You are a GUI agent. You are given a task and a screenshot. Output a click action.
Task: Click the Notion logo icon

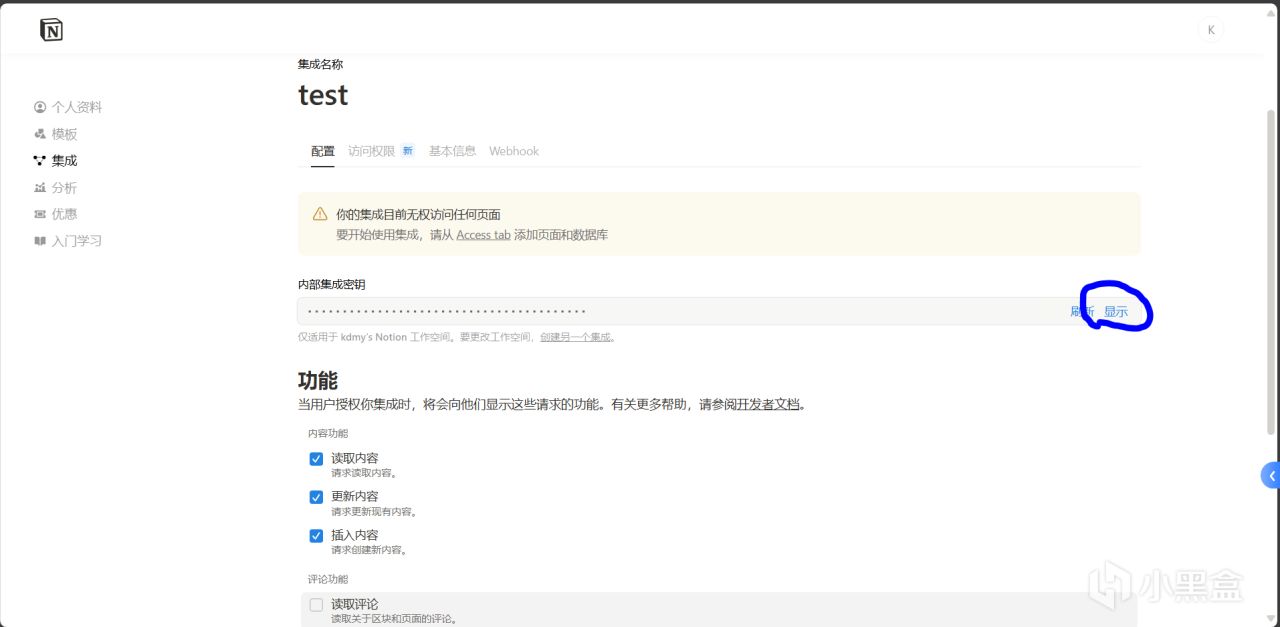click(51, 30)
